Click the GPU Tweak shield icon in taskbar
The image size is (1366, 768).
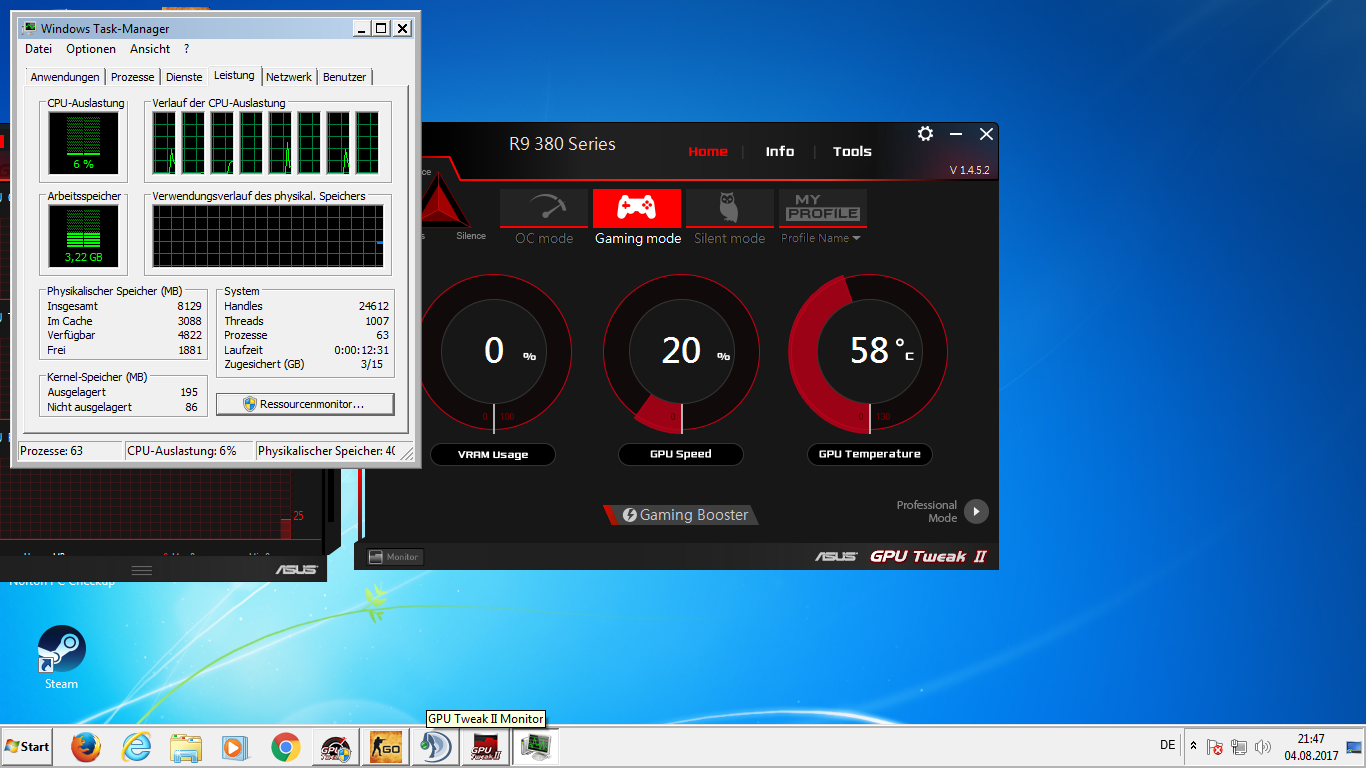[334, 747]
